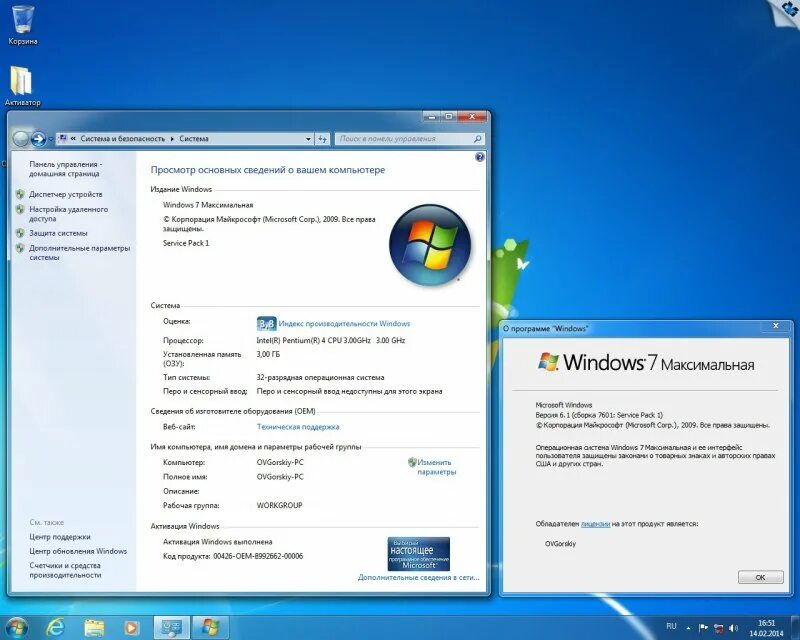Click the genuine Microsoft software badge

tap(418, 554)
